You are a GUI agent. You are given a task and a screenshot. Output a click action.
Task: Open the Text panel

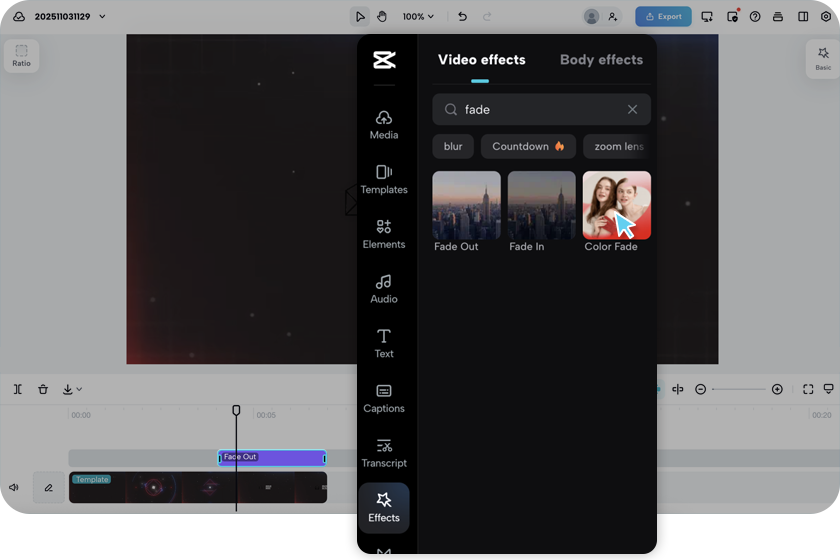point(384,344)
